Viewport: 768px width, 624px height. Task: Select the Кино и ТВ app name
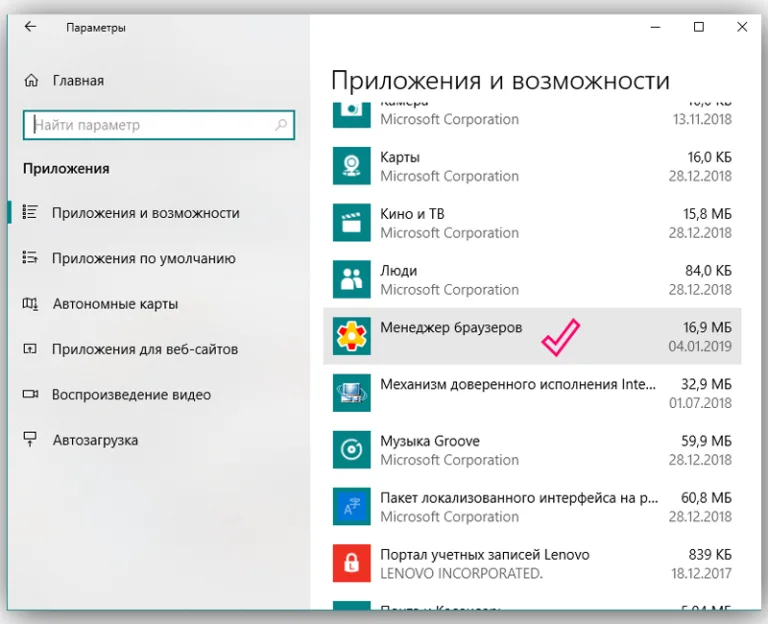[x=412, y=214]
